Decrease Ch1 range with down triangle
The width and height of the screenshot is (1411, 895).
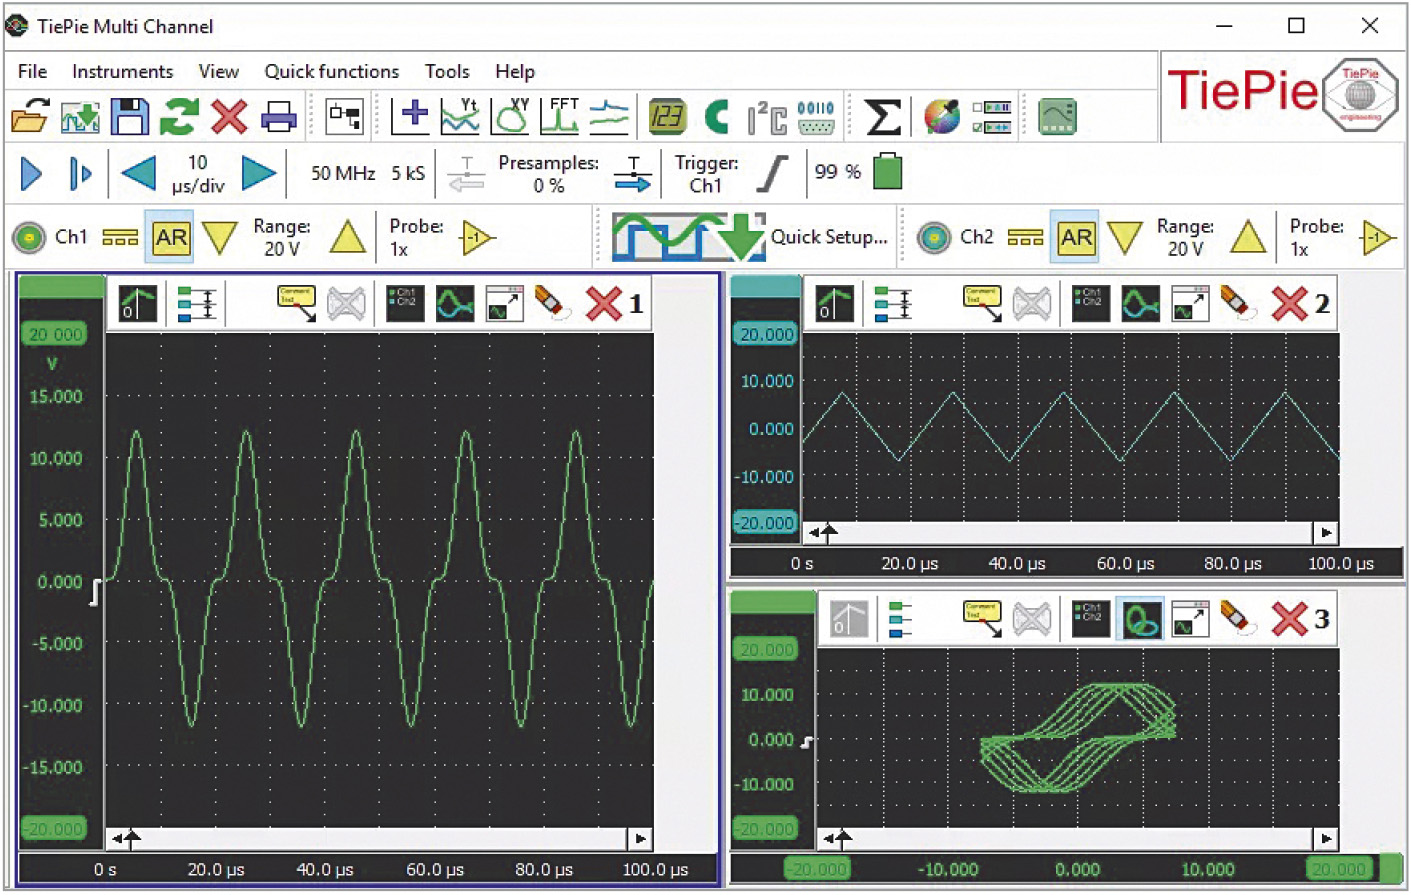click(x=219, y=238)
